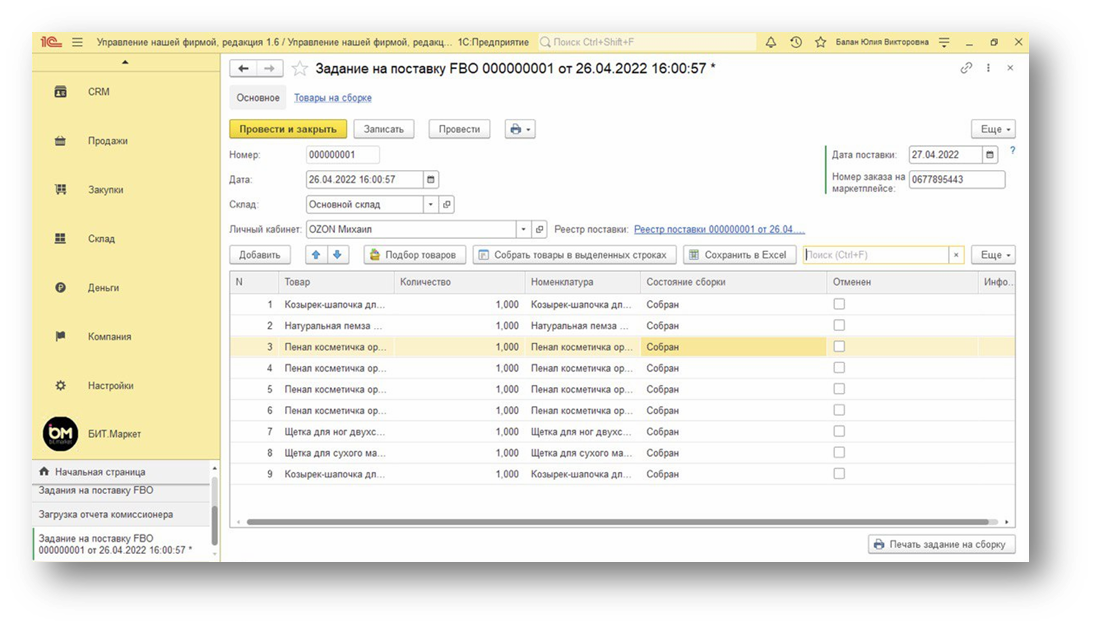
Task: Click the notifications bell icon
Action: (x=771, y=43)
